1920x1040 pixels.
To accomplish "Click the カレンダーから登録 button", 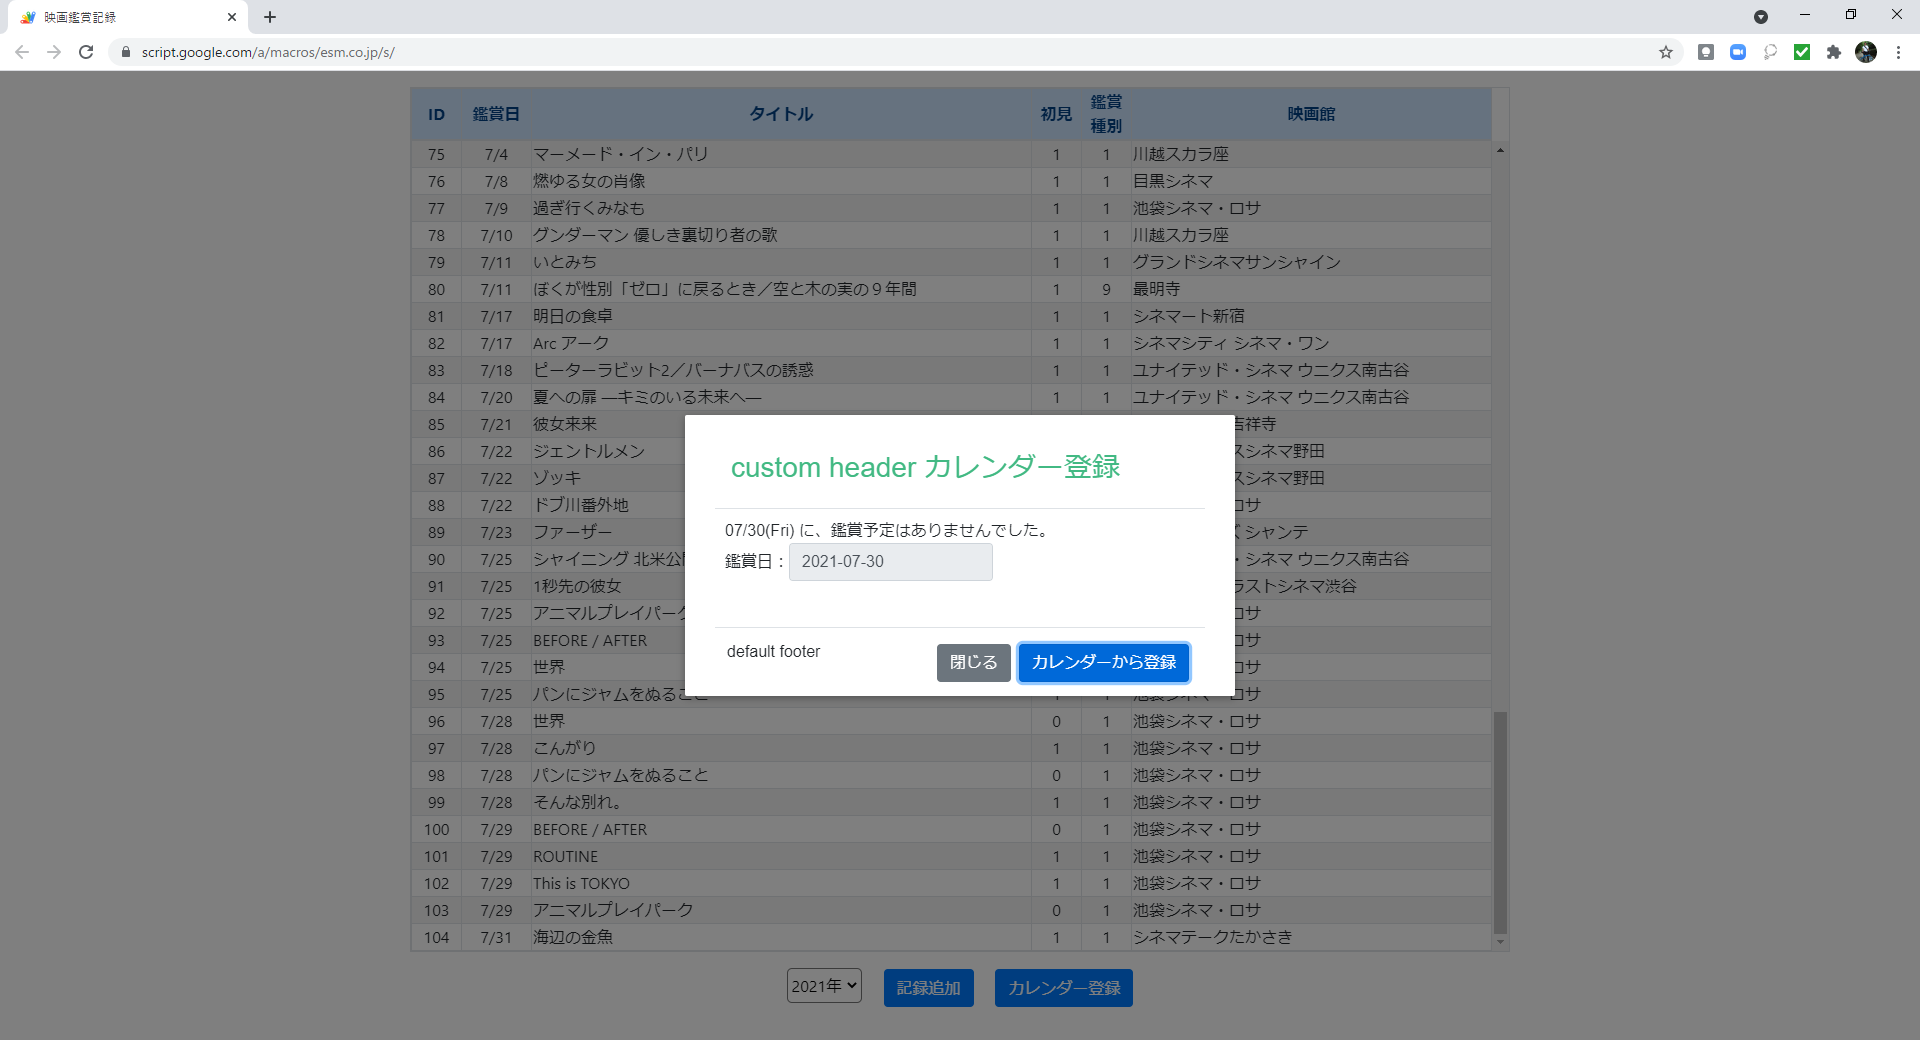I will pos(1102,662).
